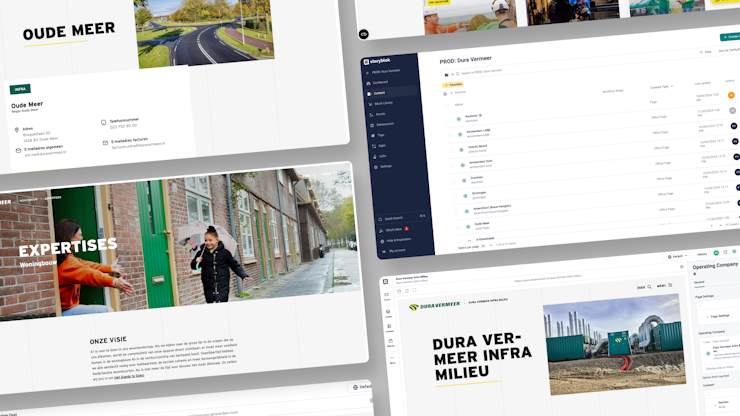This screenshot has height=416, width=740.
Task: Open What's New in the Storyblok sidebar
Action: pyautogui.click(x=393, y=229)
